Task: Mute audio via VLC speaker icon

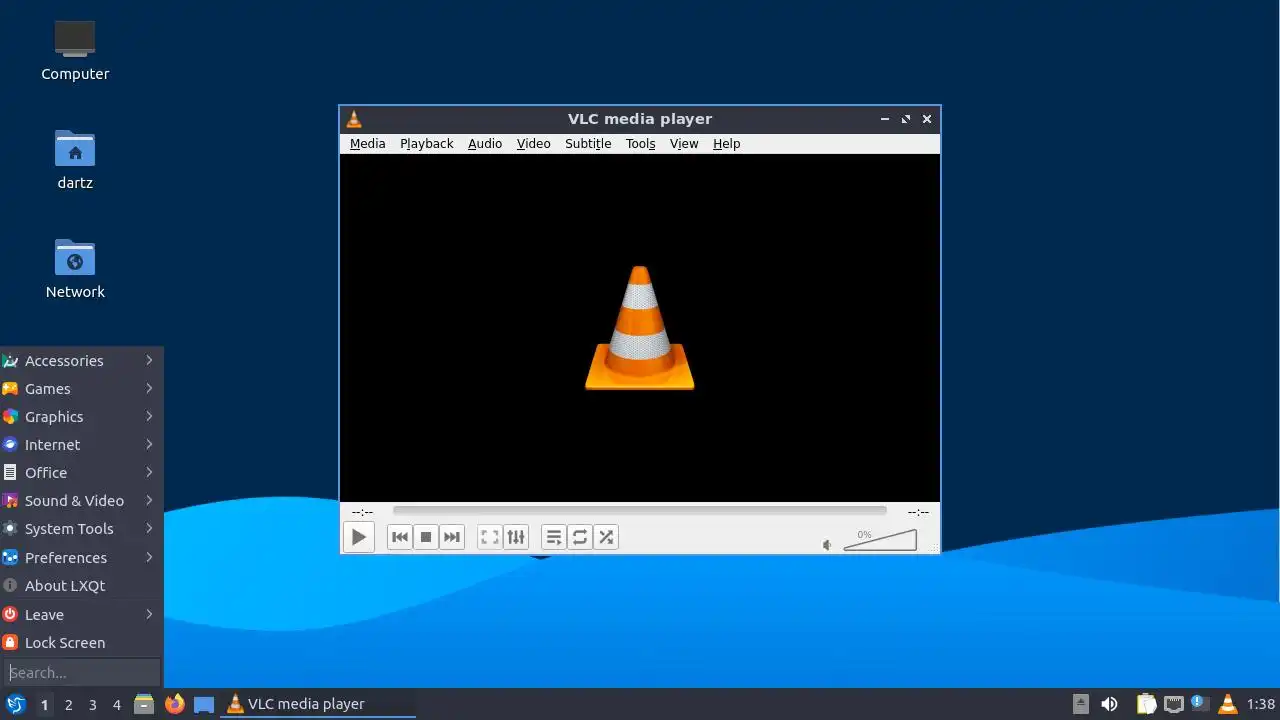Action: (x=827, y=545)
